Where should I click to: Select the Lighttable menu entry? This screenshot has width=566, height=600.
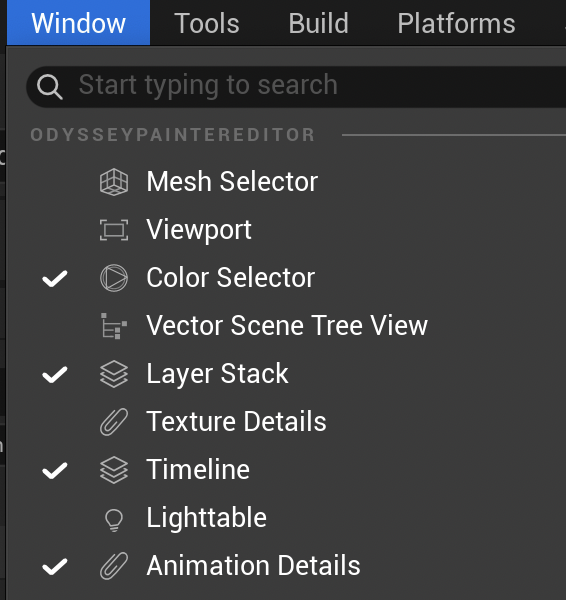pos(286,518)
